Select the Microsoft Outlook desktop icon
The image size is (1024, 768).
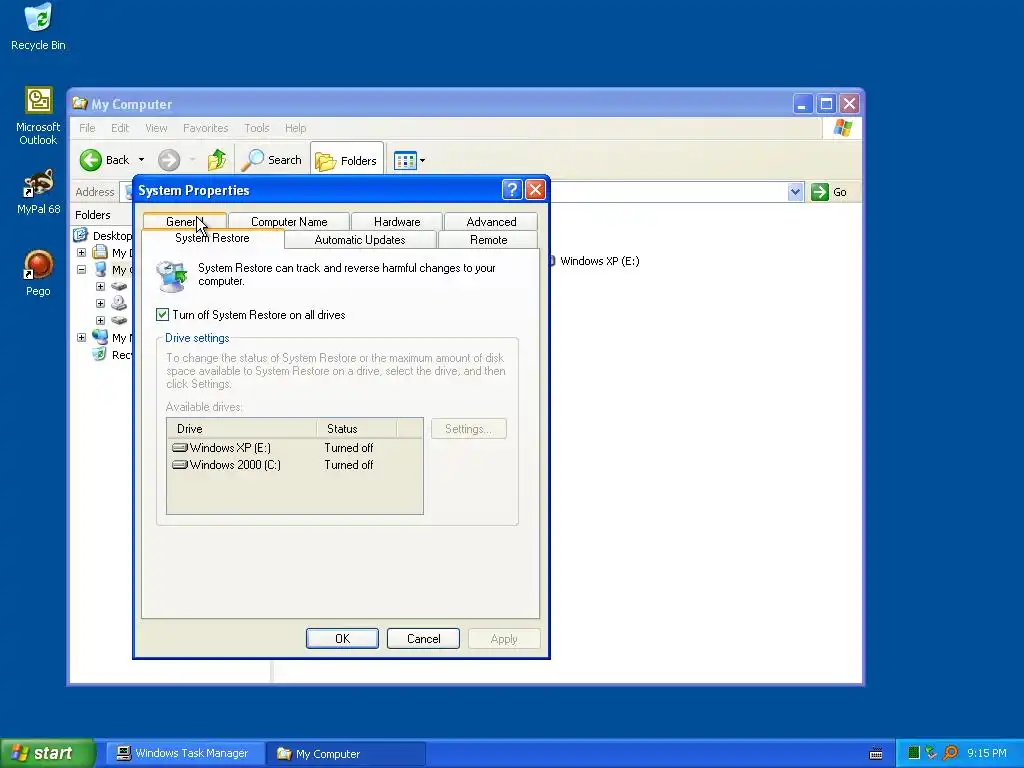click(38, 116)
